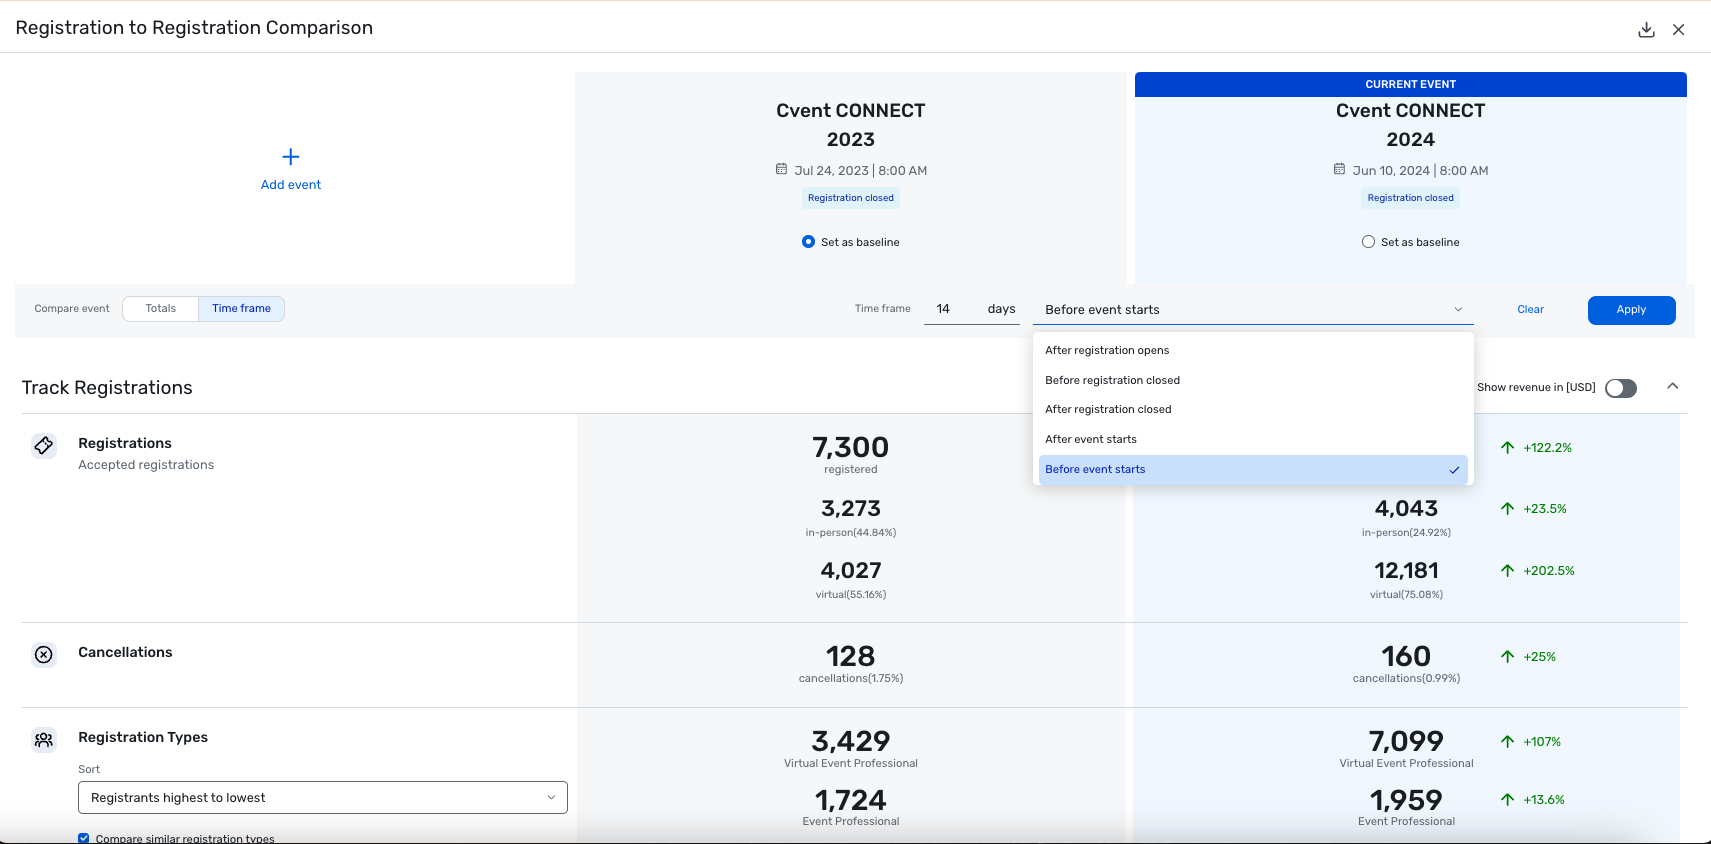Click the 7,099 Virtual Event Professional value
Image resolution: width=1711 pixels, height=844 pixels.
tap(1406, 741)
